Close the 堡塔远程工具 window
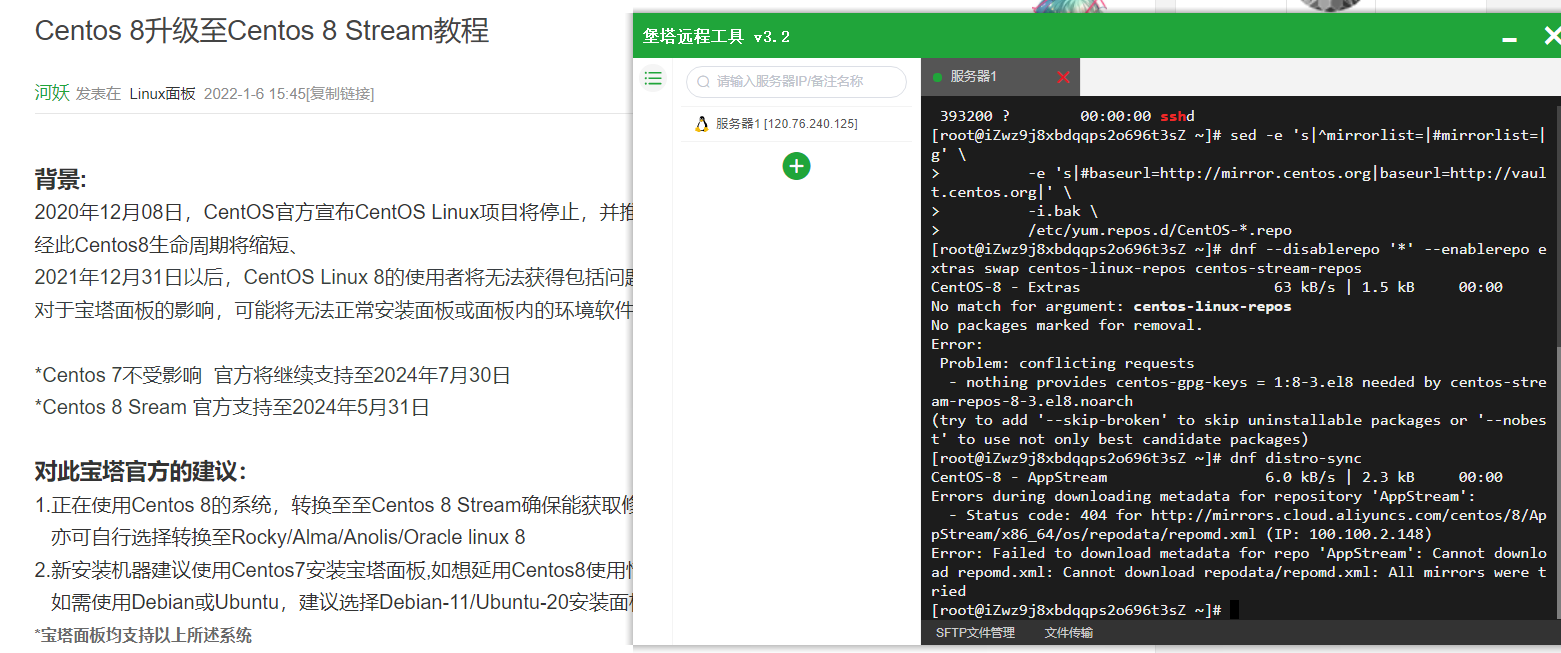The image size is (1561, 653). (1552, 36)
